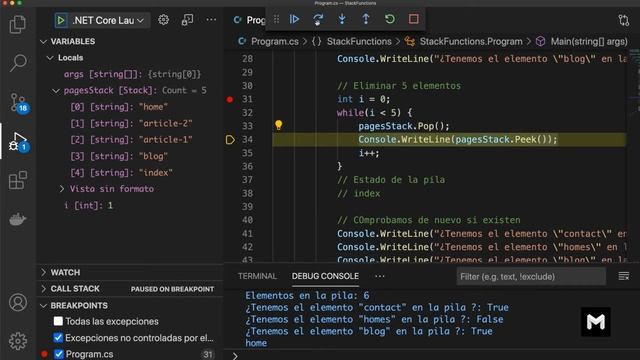Start debugging with green play button
The height and width of the screenshot is (360, 640).
click(x=61, y=20)
